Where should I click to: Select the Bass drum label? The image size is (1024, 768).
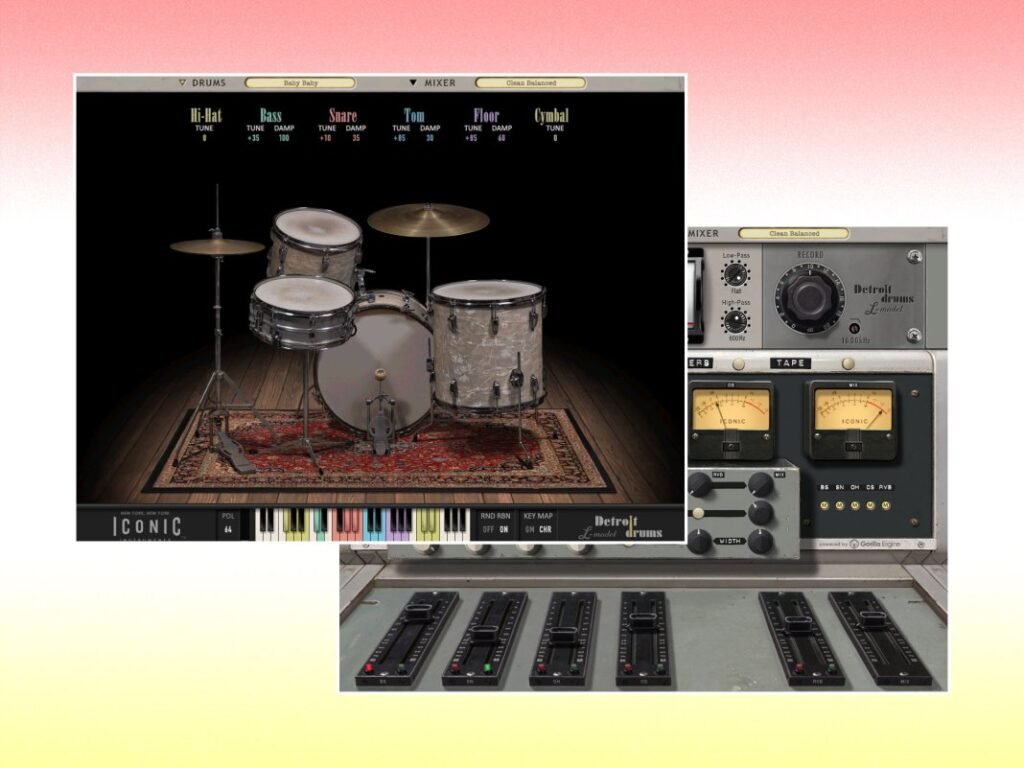coord(270,116)
